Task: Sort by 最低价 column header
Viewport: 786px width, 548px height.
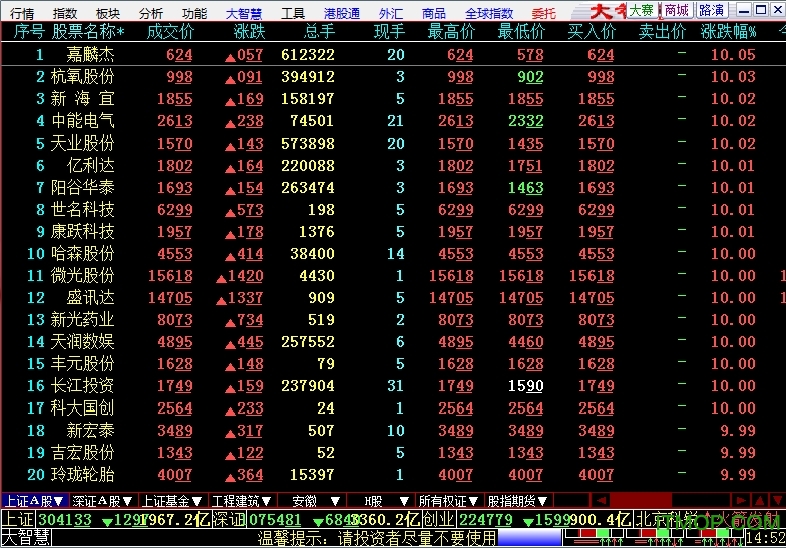Action: point(521,32)
